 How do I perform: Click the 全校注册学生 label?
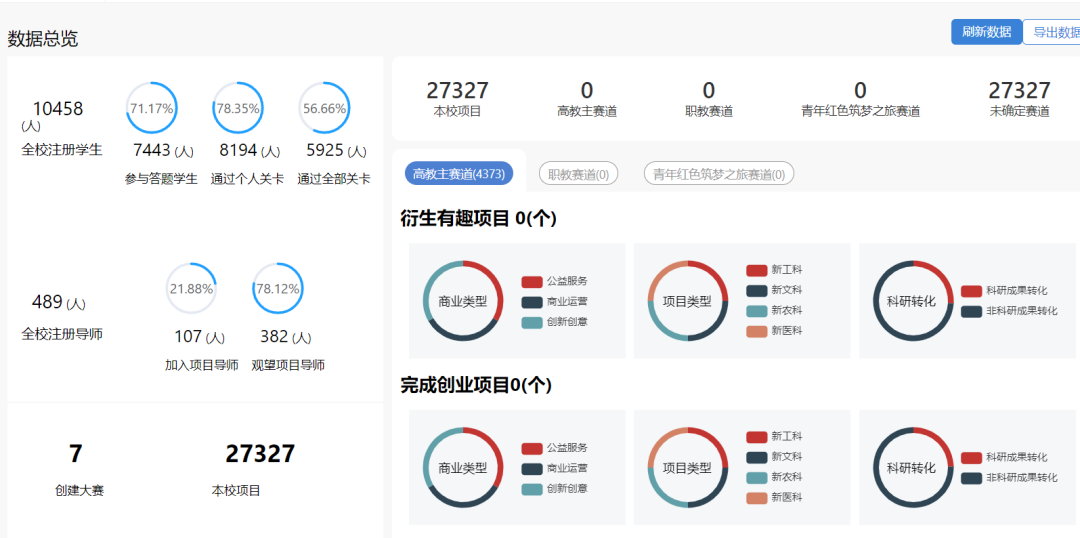coord(62,149)
